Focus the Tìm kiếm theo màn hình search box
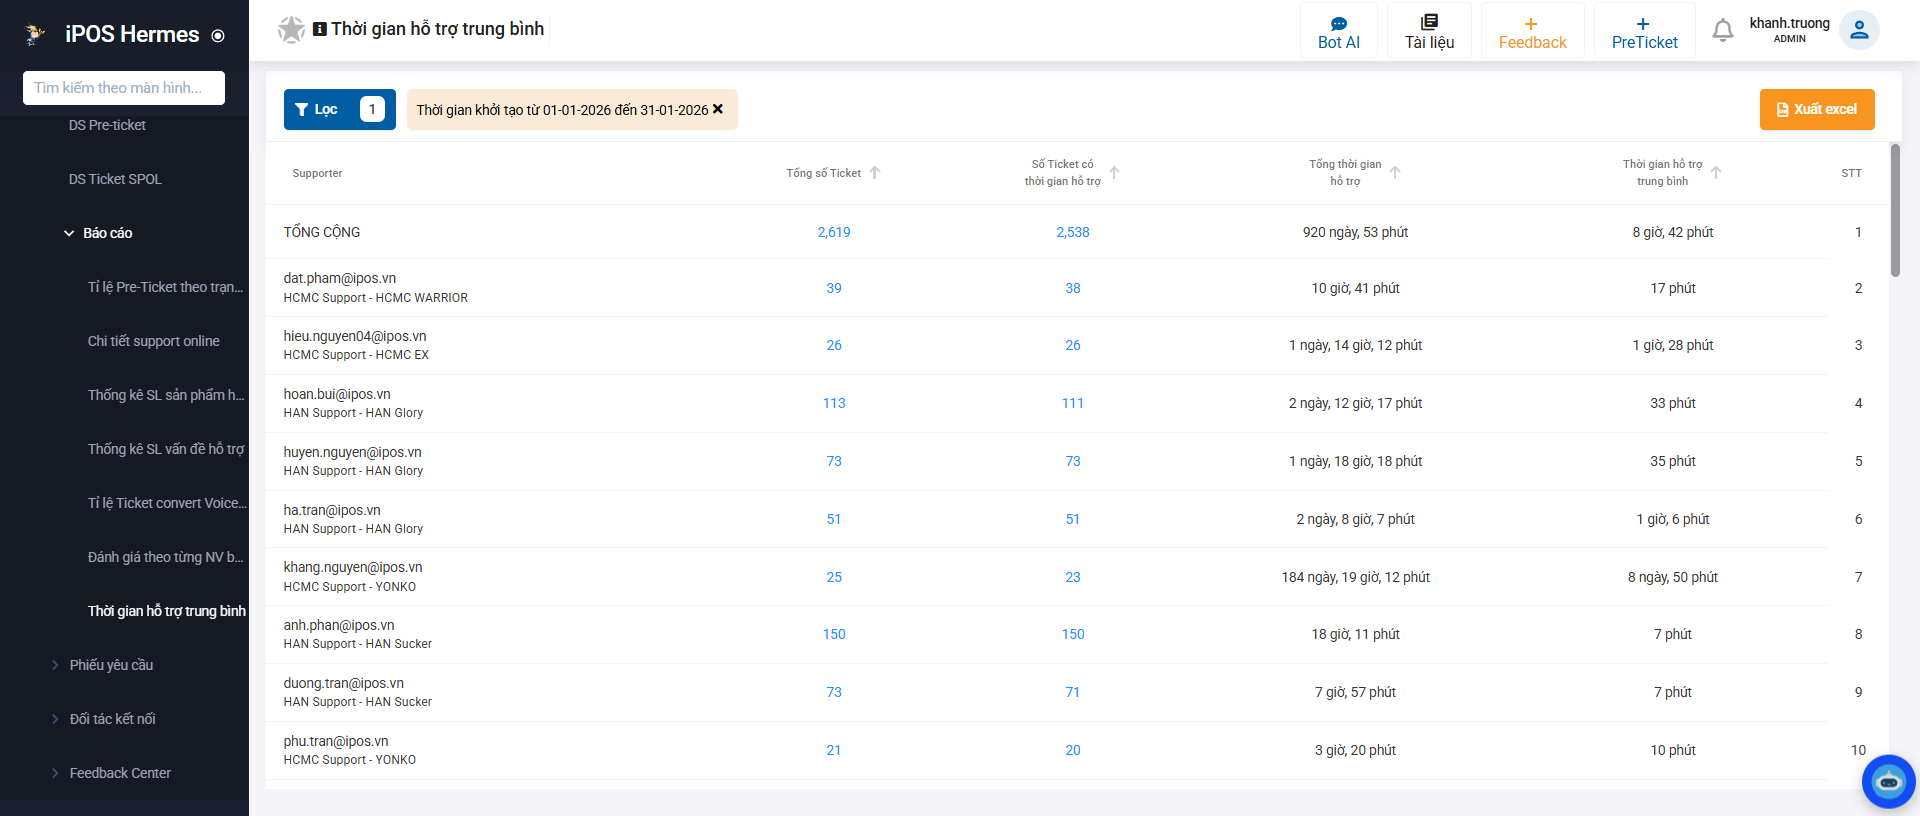Image resolution: width=1920 pixels, height=816 pixels. 124,88
